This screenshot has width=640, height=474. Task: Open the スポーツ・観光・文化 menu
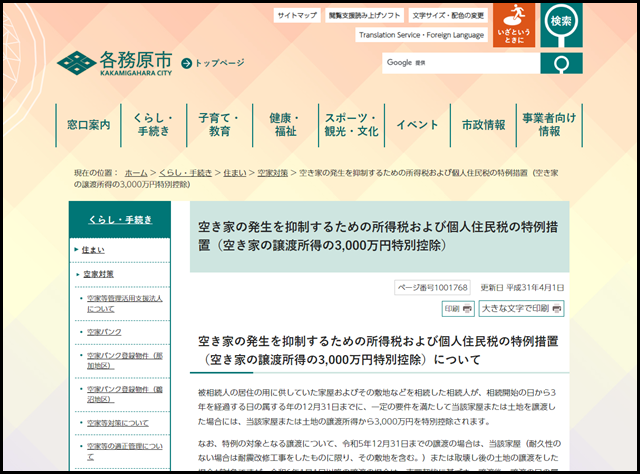pos(351,125)
